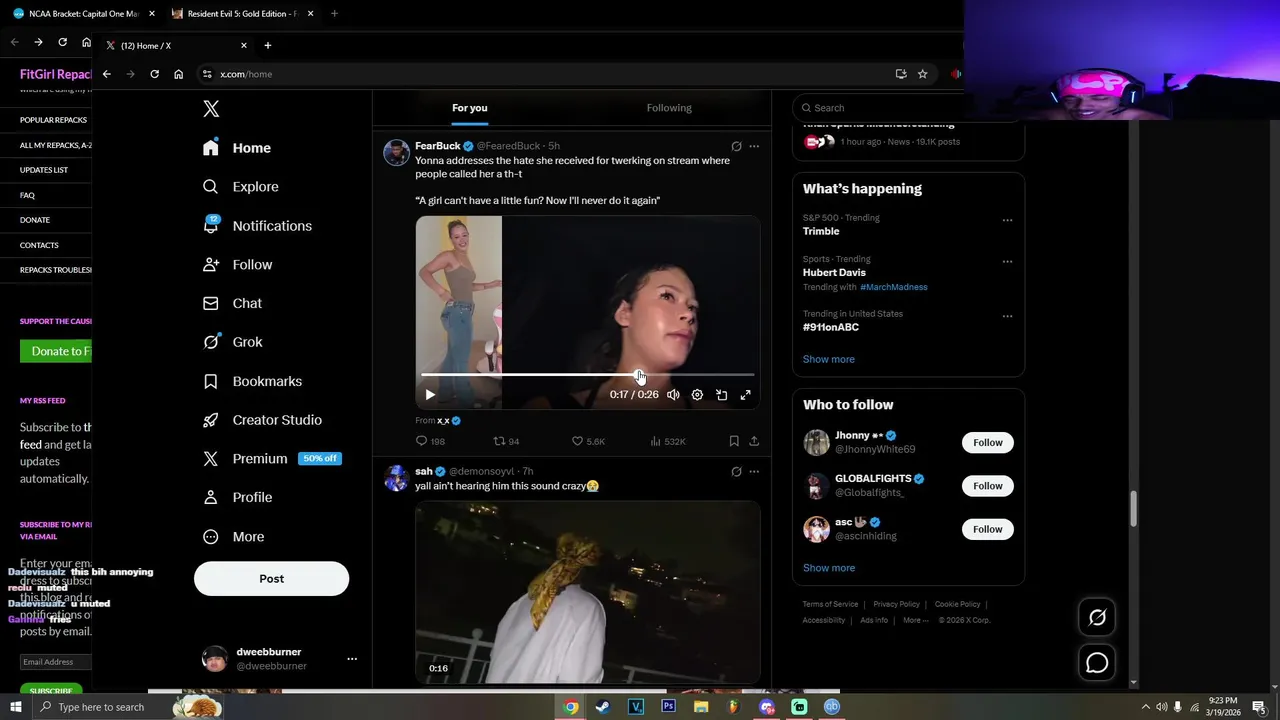
Task: Switch to the Following tab
Action: [669, 108]
